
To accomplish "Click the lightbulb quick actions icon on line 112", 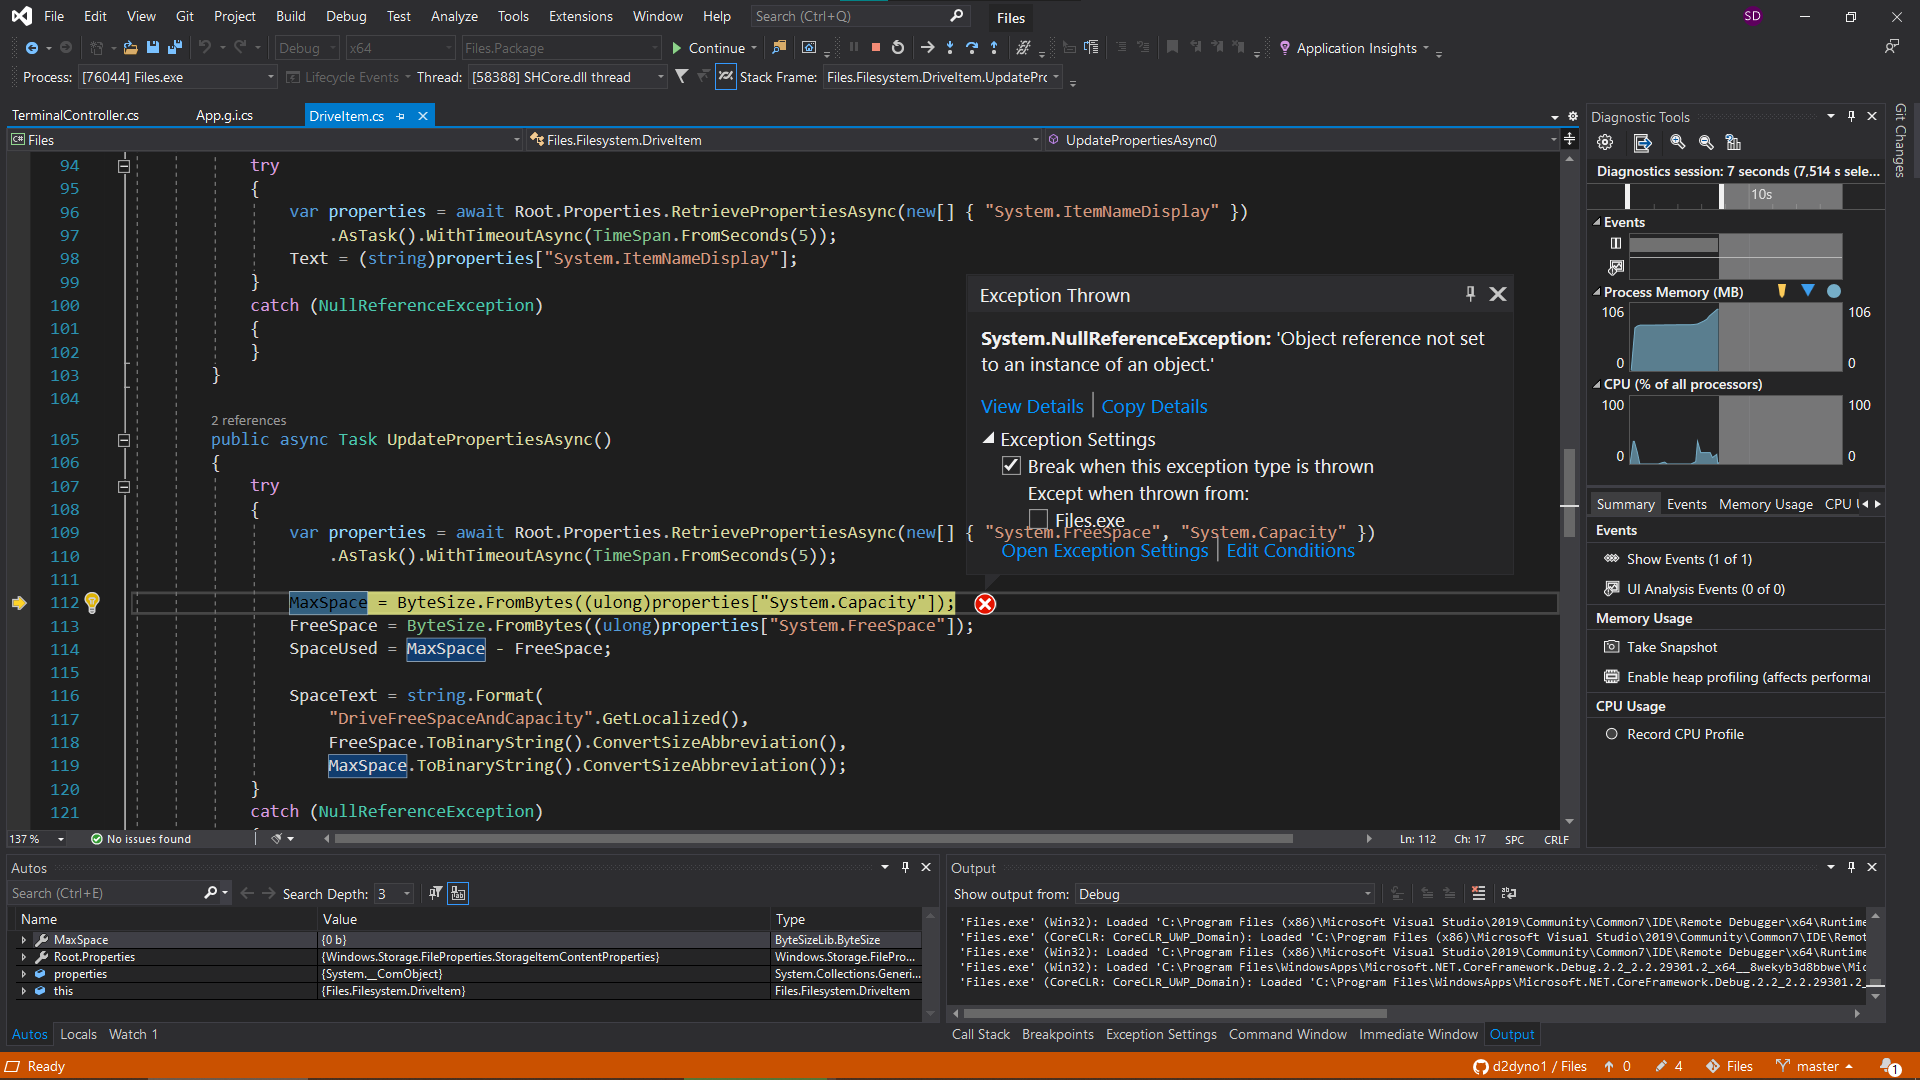I will (x=92, y=602).
